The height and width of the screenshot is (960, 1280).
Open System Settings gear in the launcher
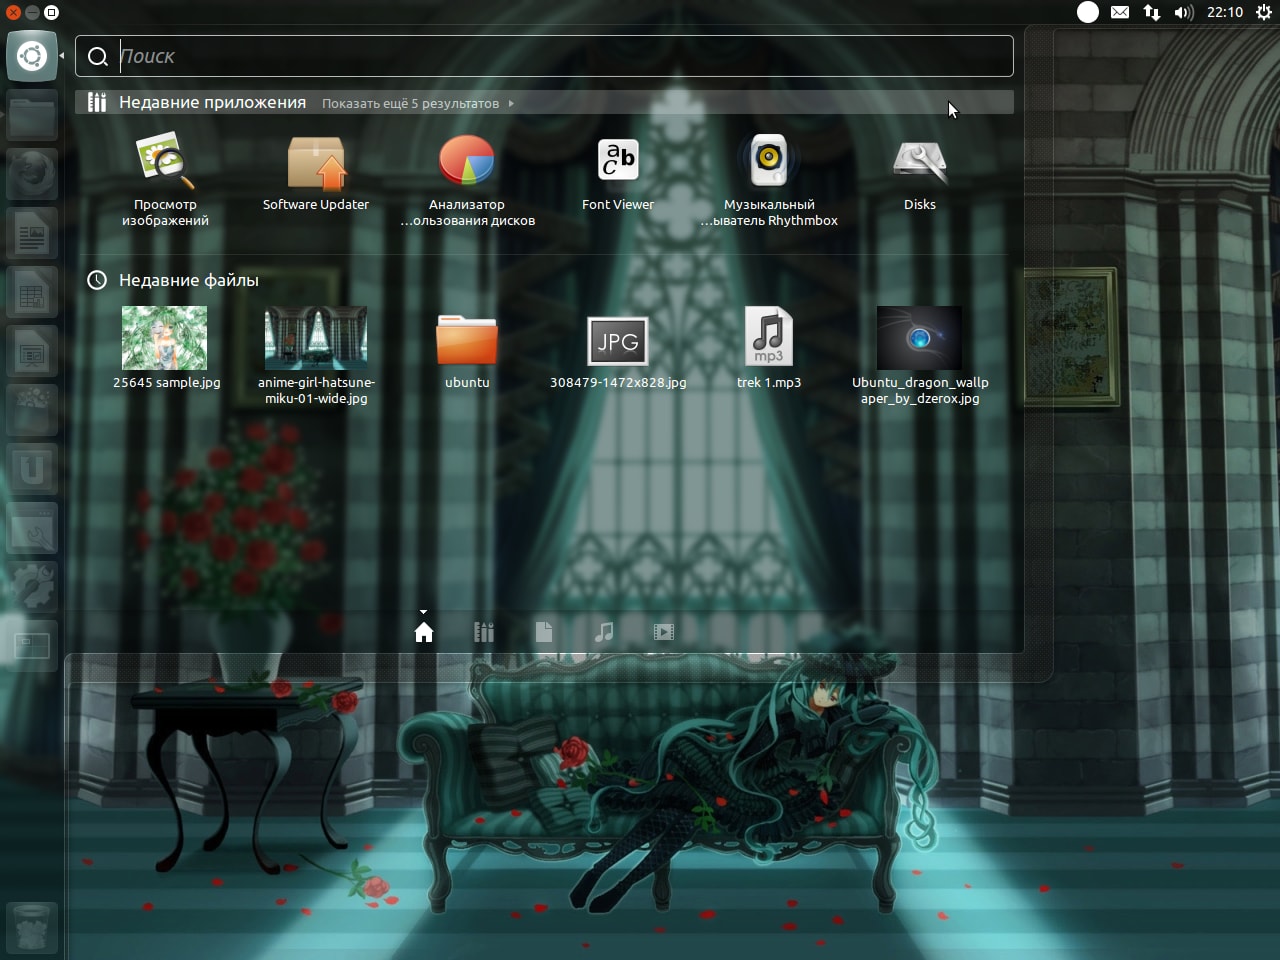click(x=32, y=587)
